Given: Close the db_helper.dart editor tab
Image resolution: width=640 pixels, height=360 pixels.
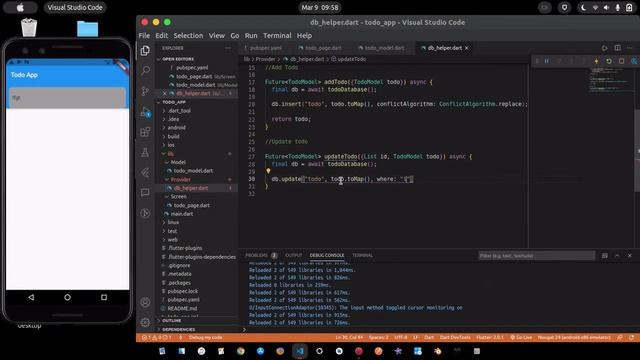Looking at the screenshot, I should (467, 48).
